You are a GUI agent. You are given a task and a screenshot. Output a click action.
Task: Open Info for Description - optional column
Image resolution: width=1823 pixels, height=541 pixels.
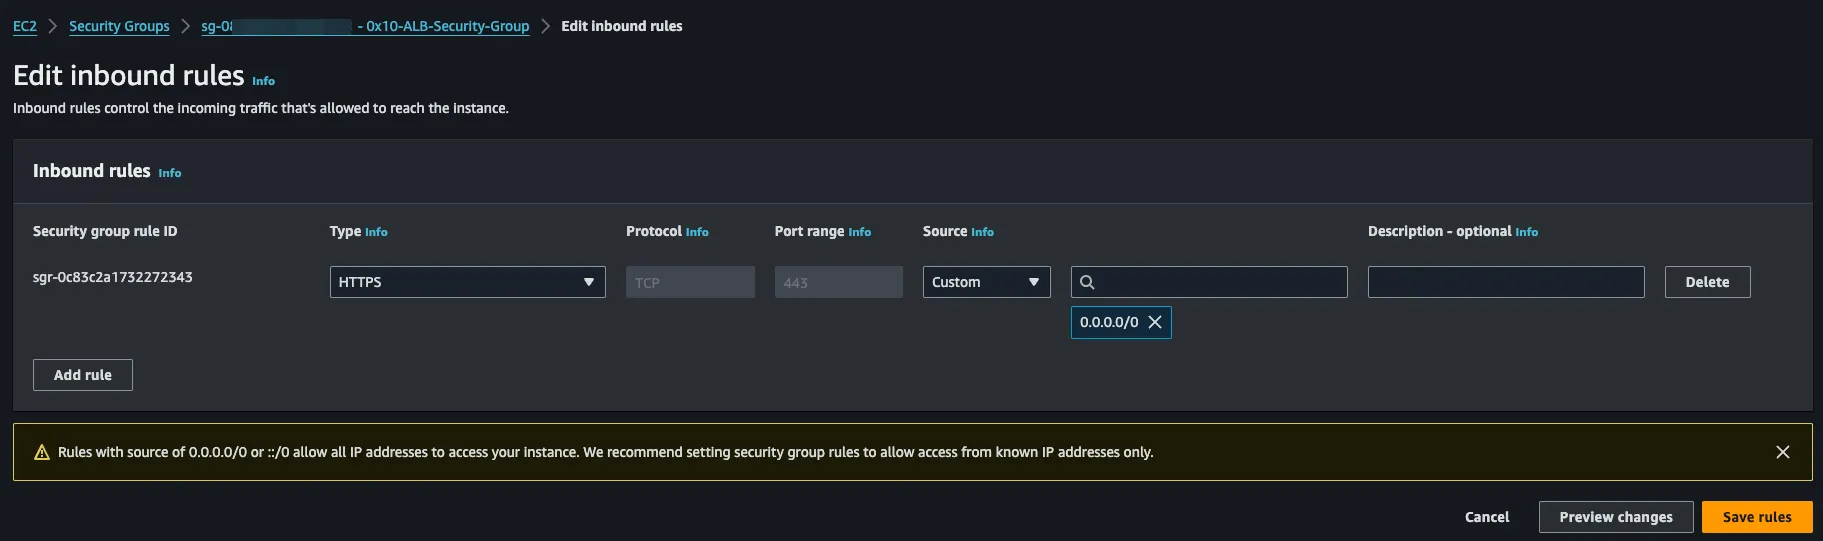1526,232
